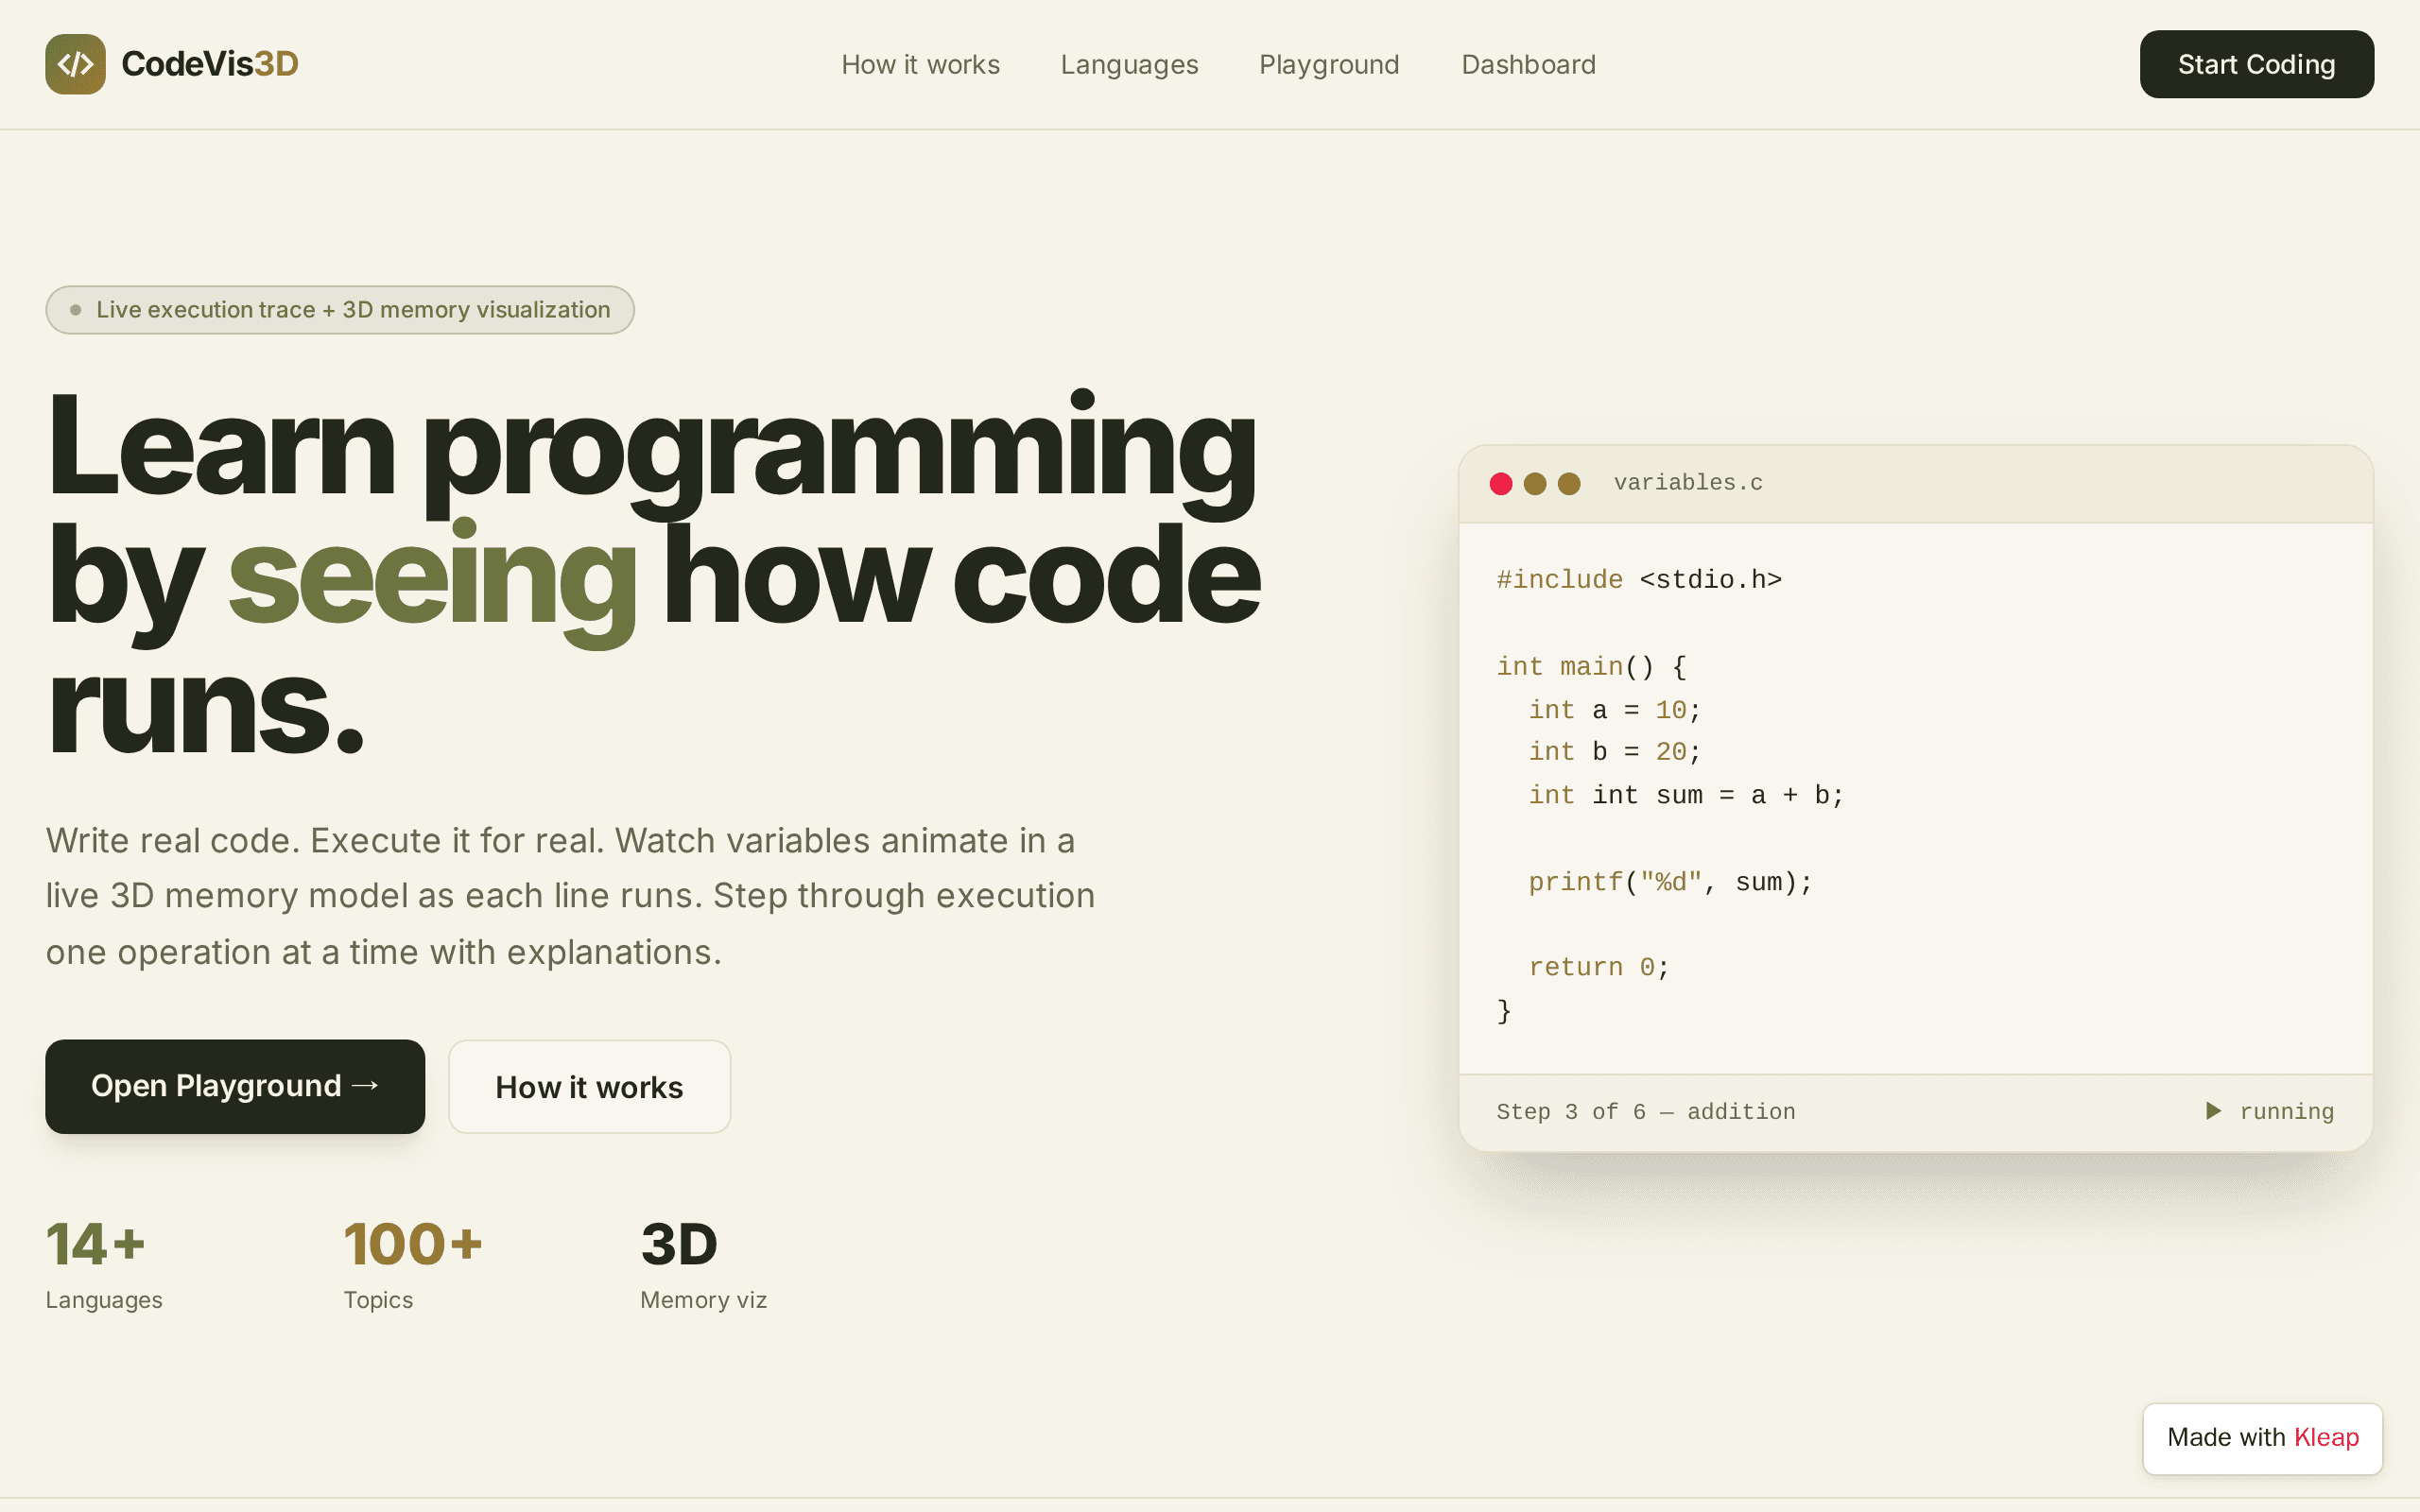Select the variables.c file title
Viewport: 2420px width, 1512px height.
(x=1688, y=483)
